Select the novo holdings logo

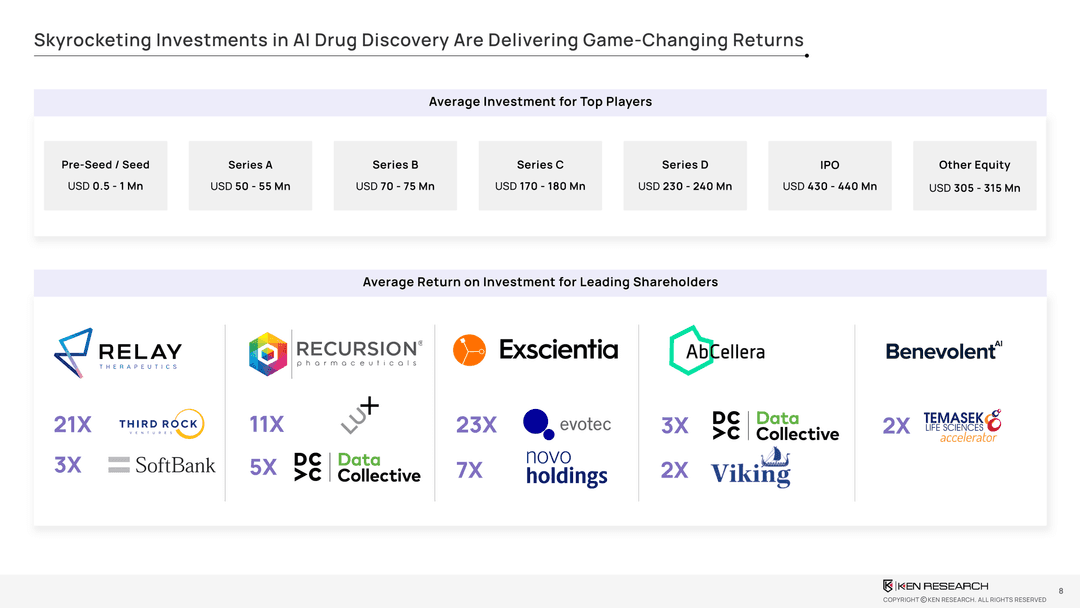pos(566,468)
